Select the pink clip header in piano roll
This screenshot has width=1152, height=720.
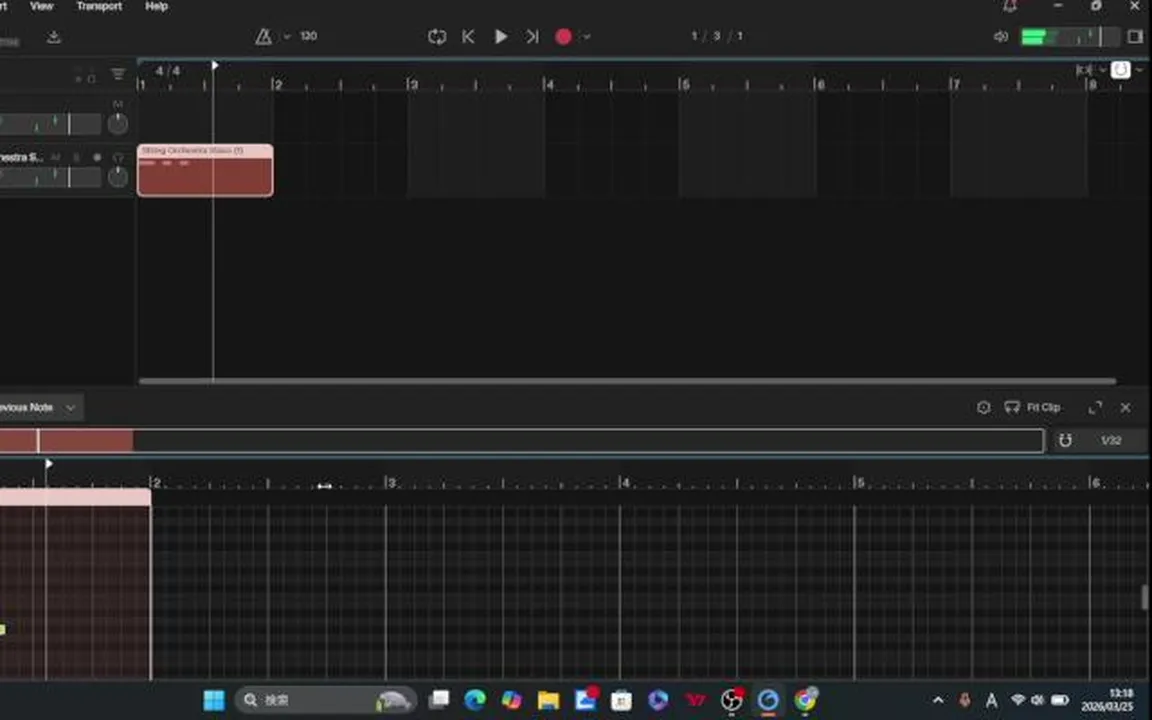click(x=75, y=497)
